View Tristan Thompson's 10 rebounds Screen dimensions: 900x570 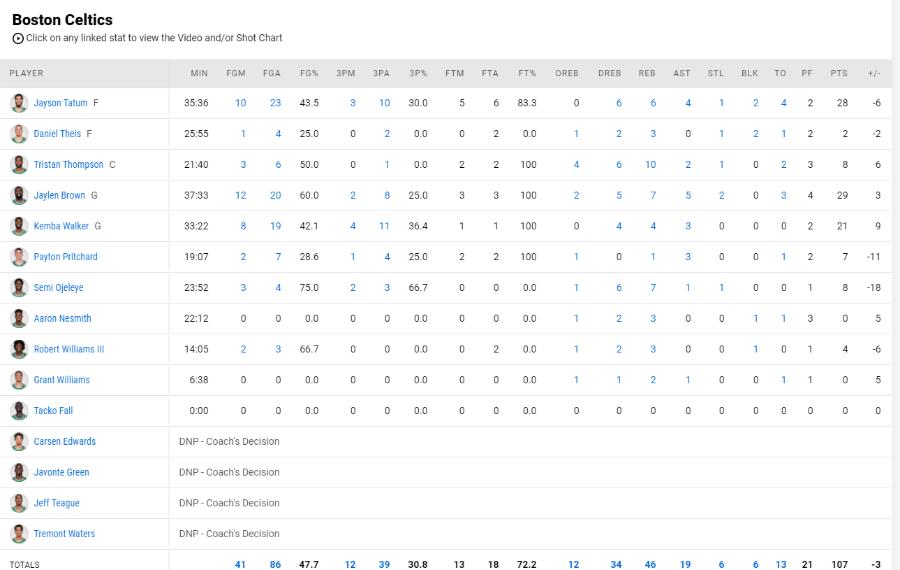tap(650, 165)
